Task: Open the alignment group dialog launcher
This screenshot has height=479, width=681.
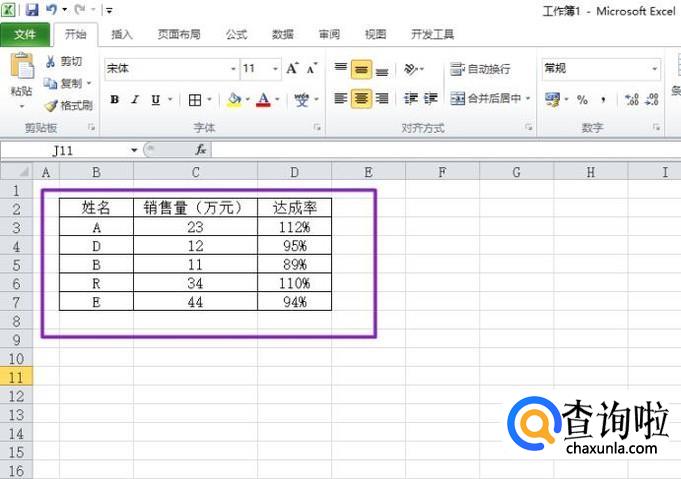Action: point(529,127)
